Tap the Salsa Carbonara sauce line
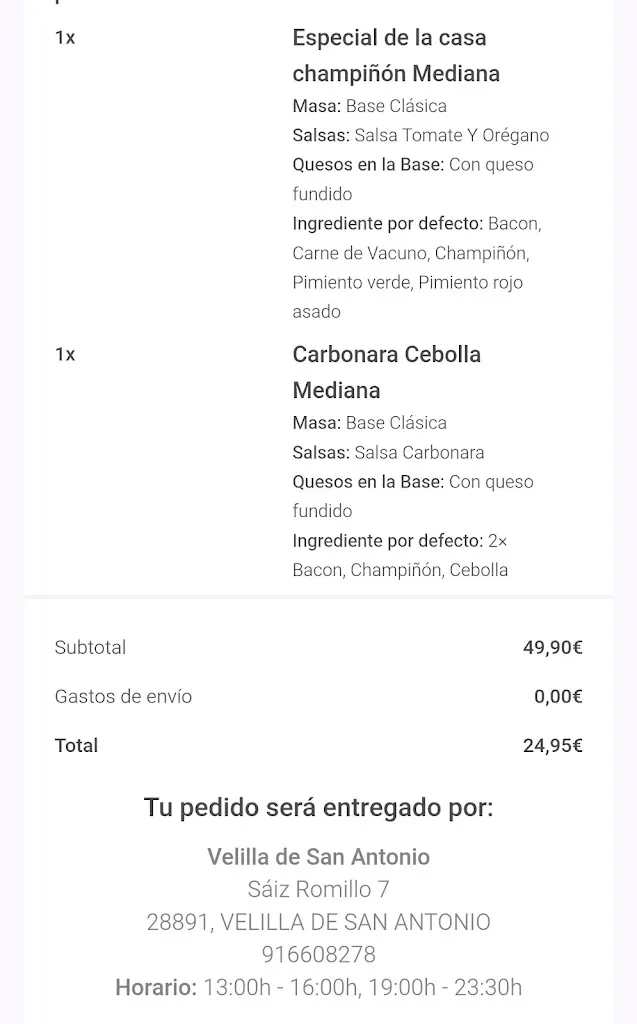The height and width of the screenshot is (1024, 637). coord(388,452)
